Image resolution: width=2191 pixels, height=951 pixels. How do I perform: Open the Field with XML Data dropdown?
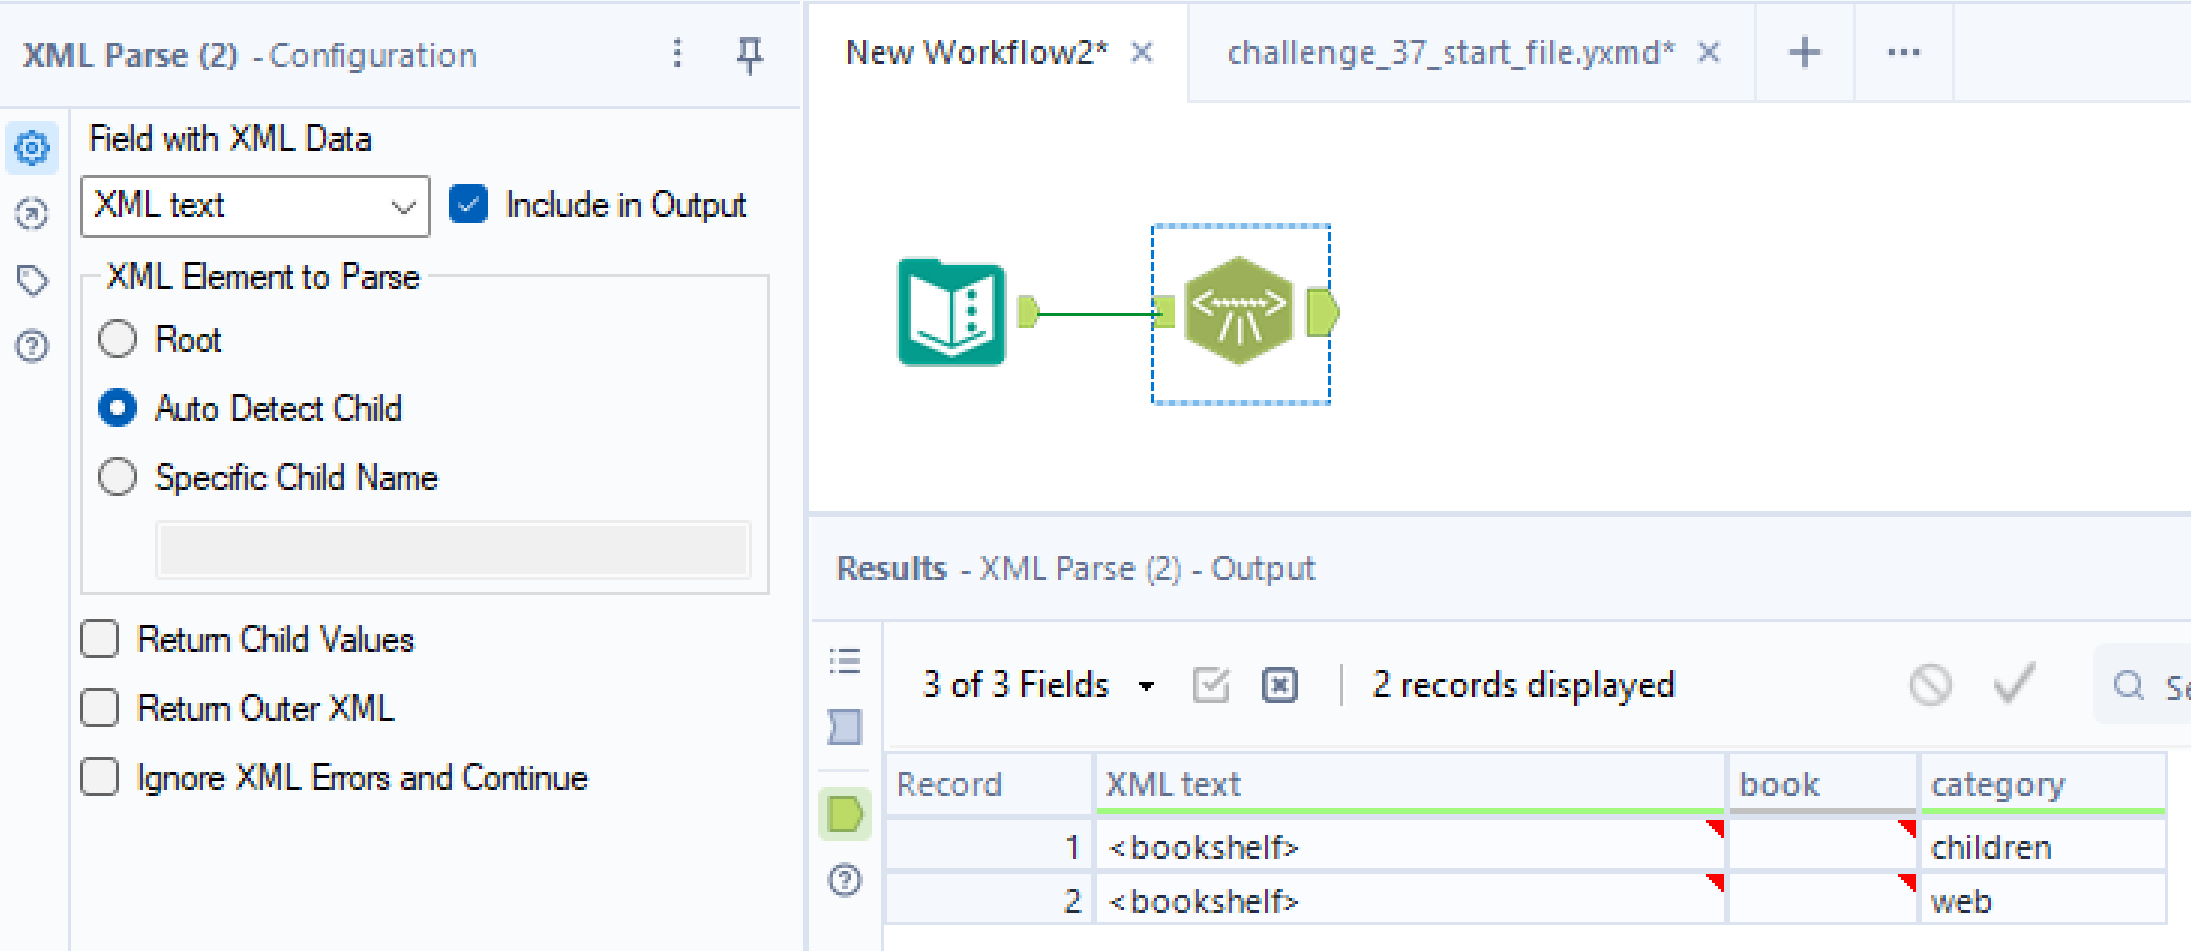255,206
